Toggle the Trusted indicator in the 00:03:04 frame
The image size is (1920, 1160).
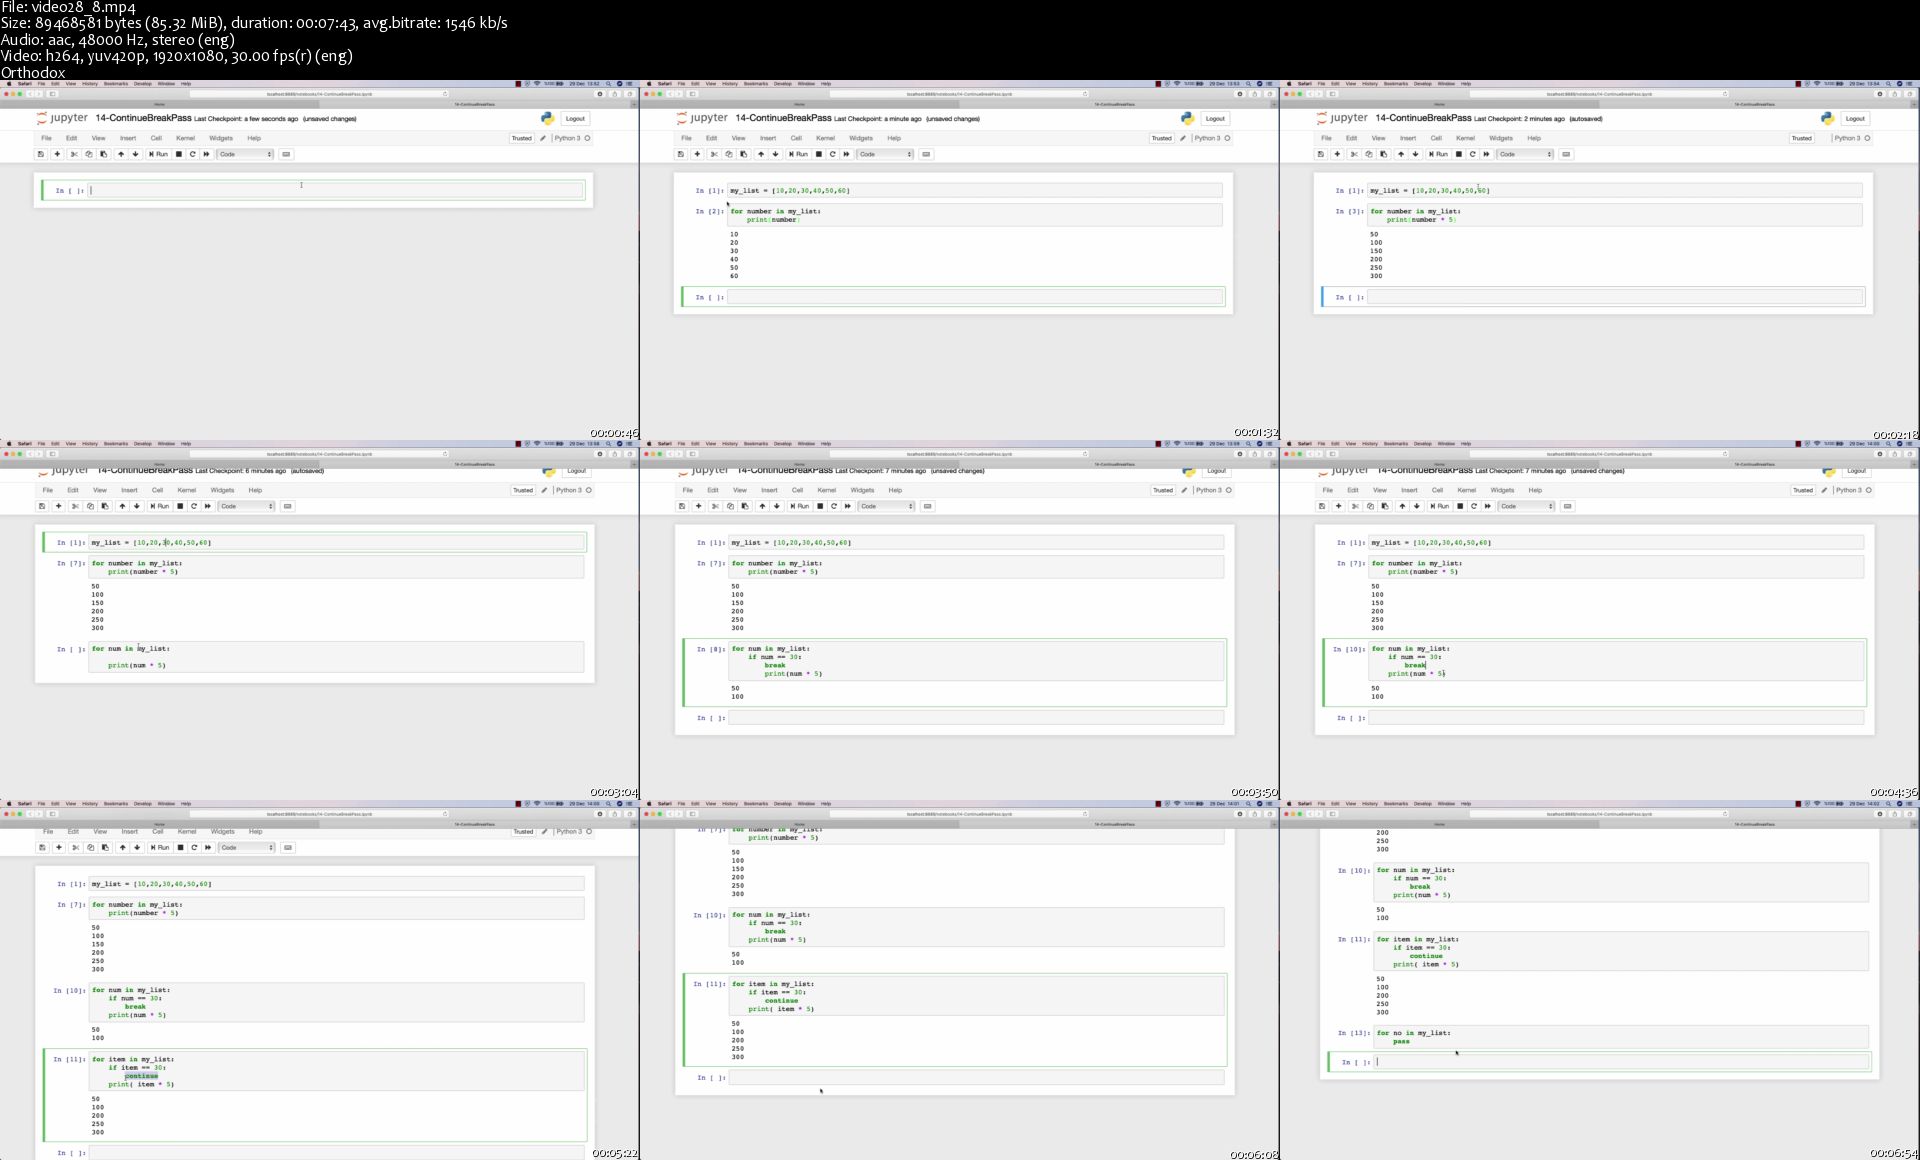tap(523, 490)
